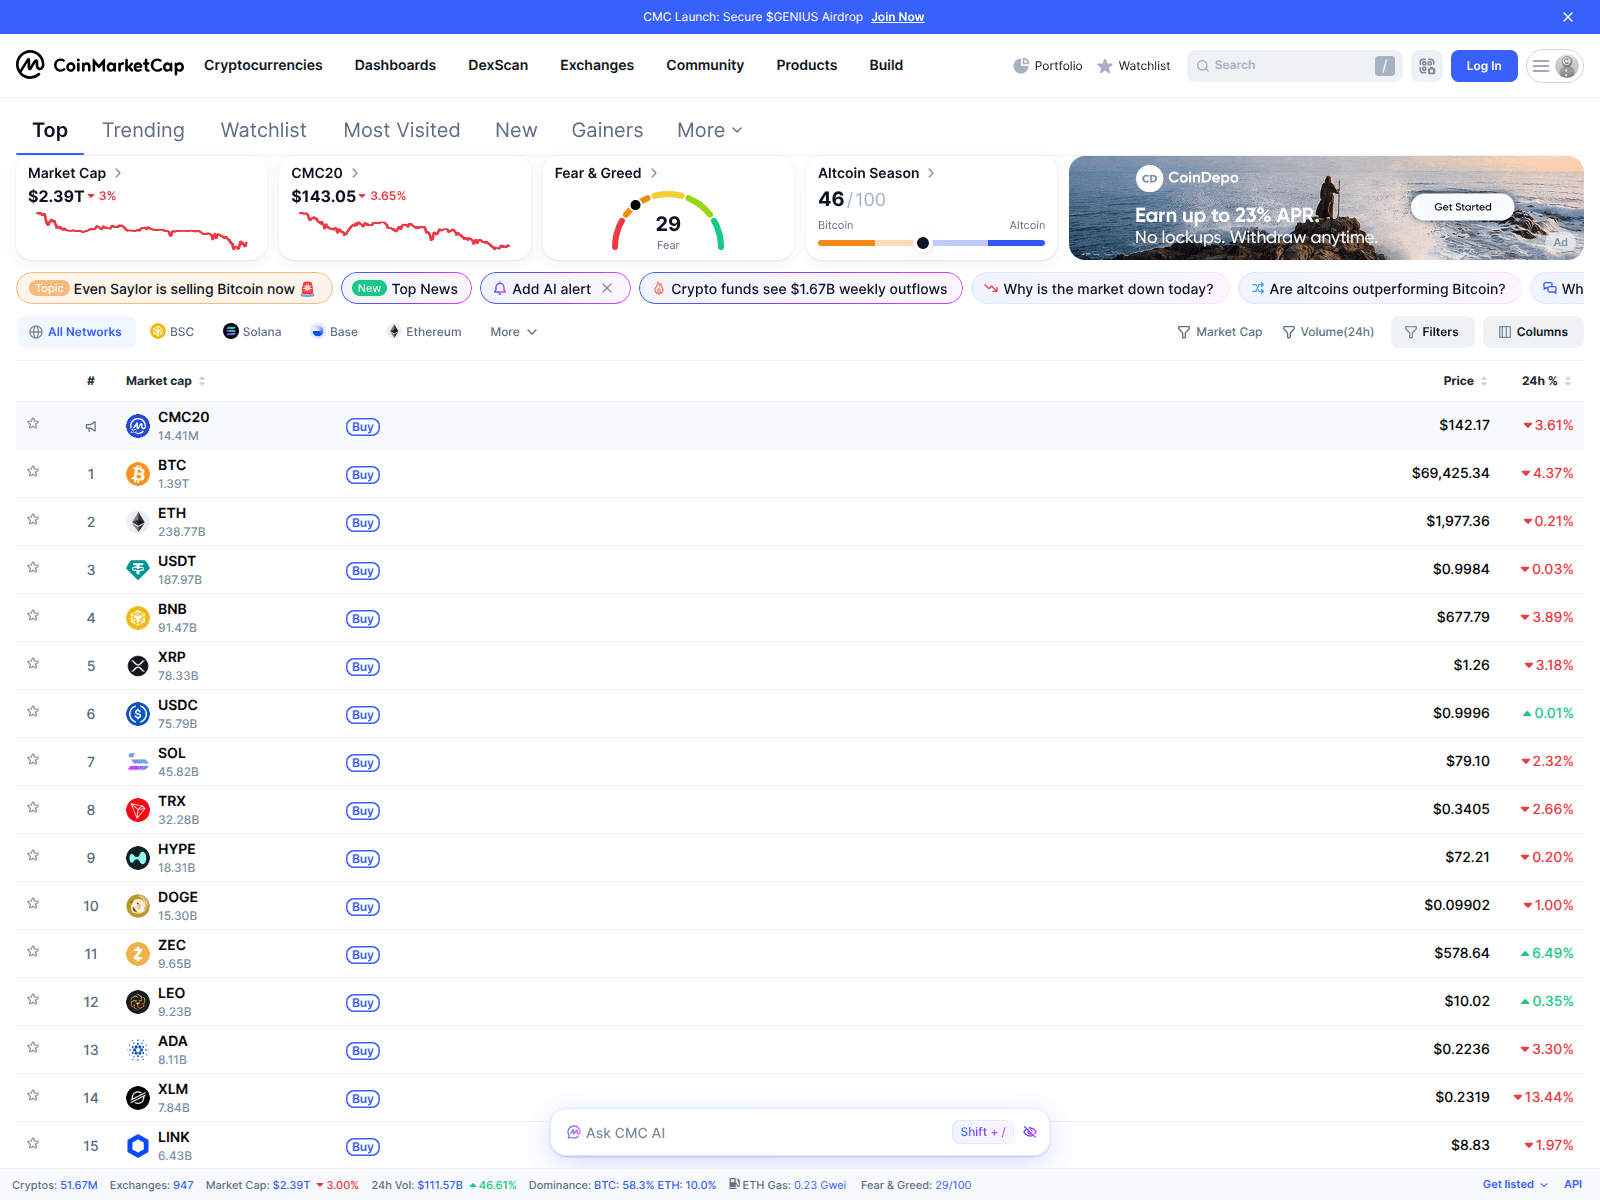Click Join Now link in banner
1600x1200 pixels.
tap(897, 17)
